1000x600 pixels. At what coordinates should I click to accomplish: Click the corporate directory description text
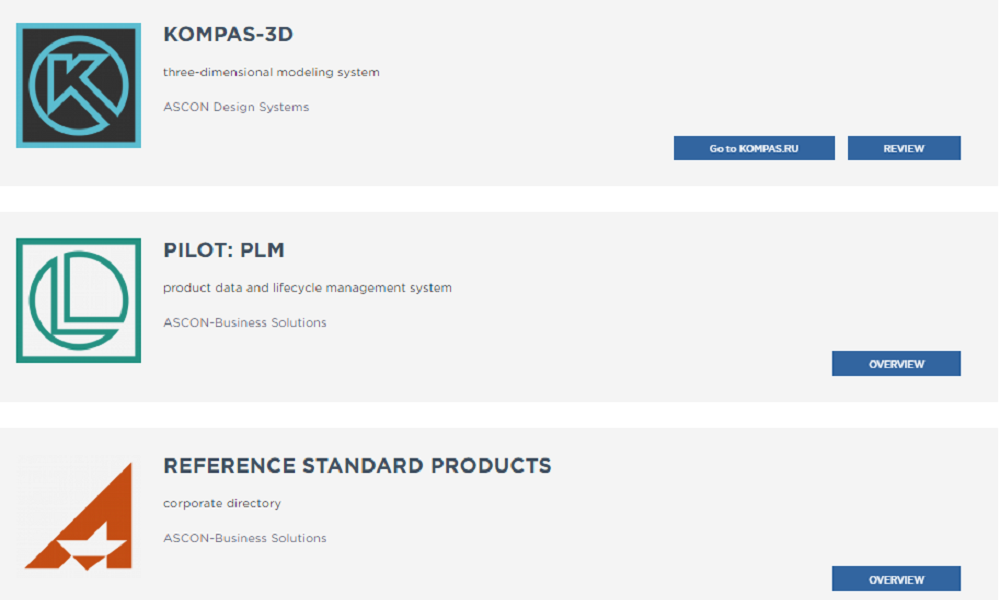click(221, 503)
